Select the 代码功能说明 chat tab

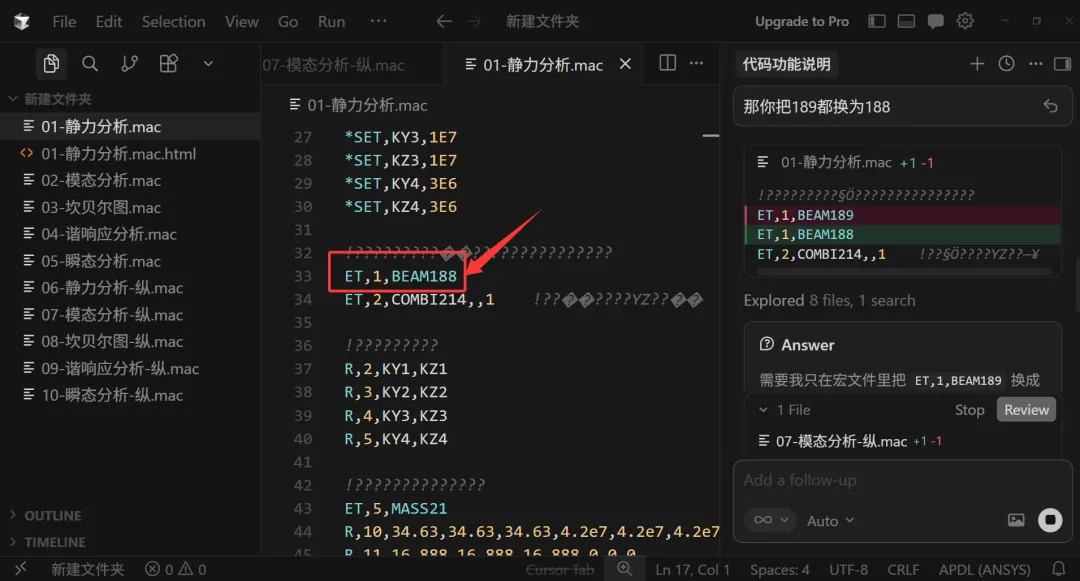tap(787, 64)
